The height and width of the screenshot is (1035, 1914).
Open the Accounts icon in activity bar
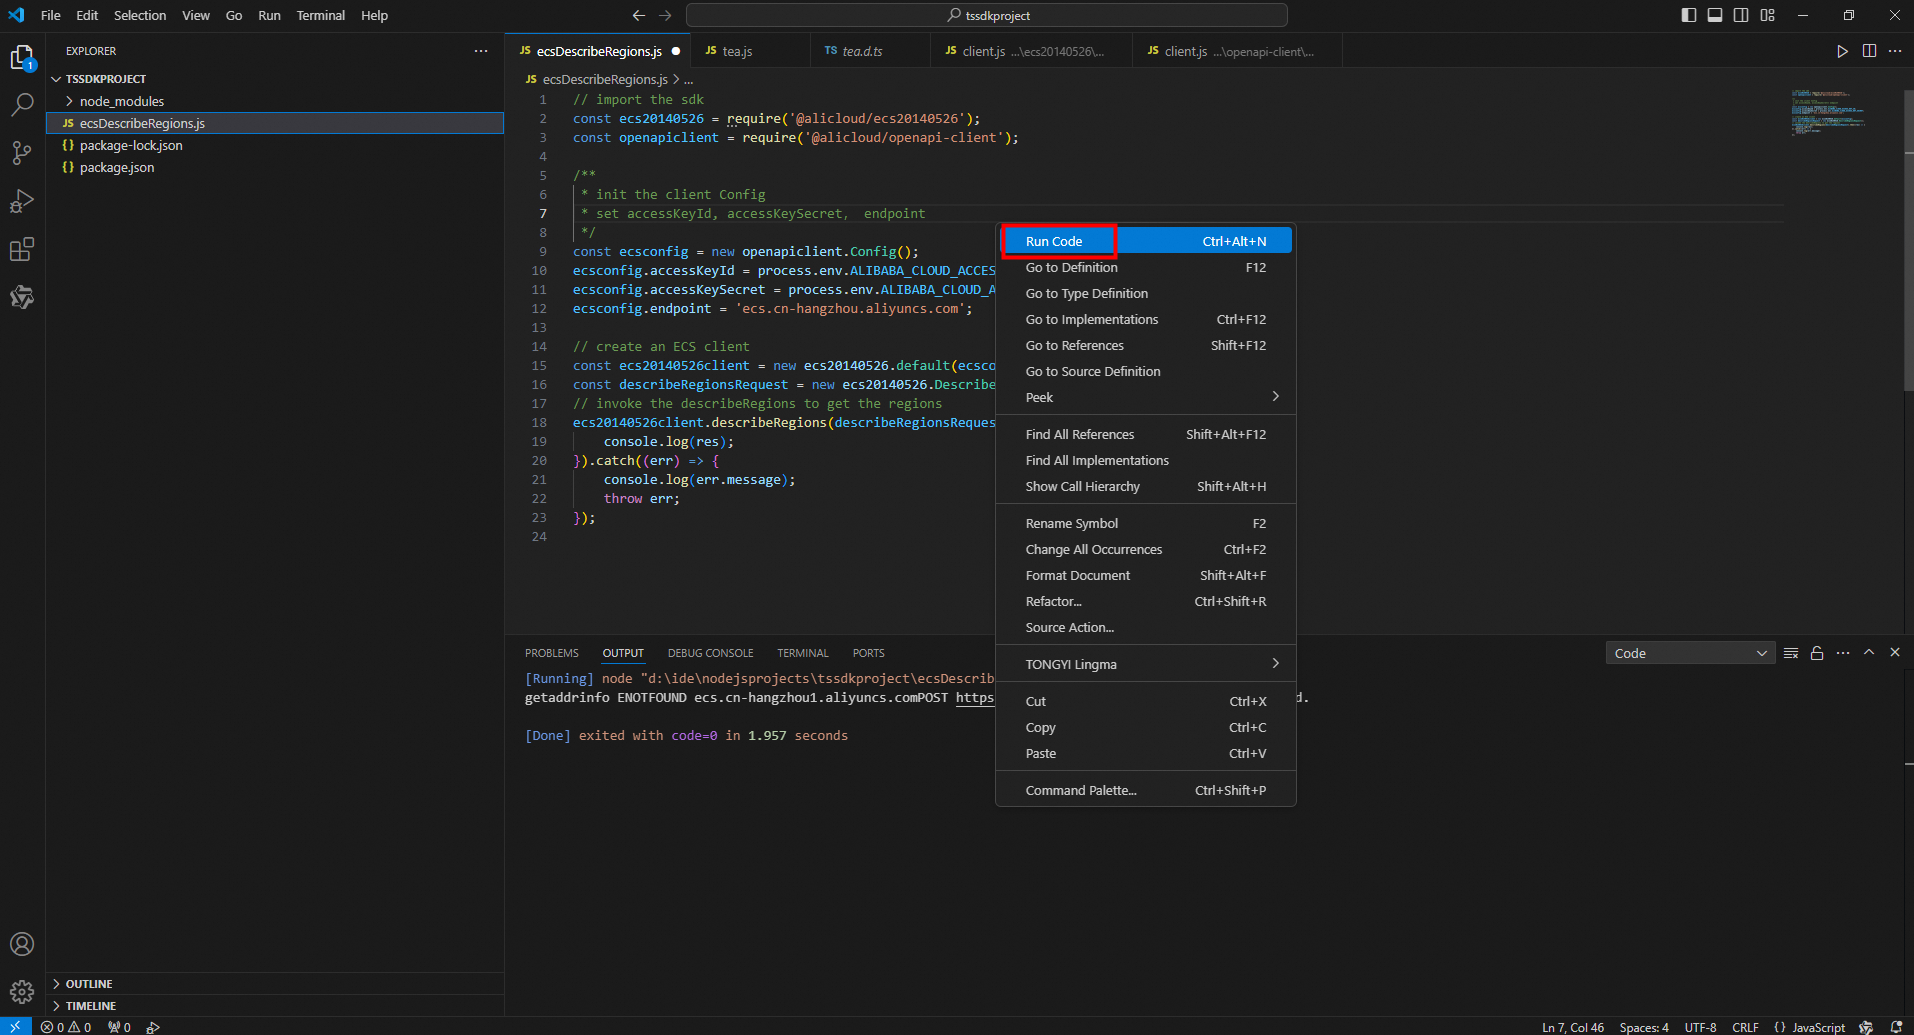point(22,944)
